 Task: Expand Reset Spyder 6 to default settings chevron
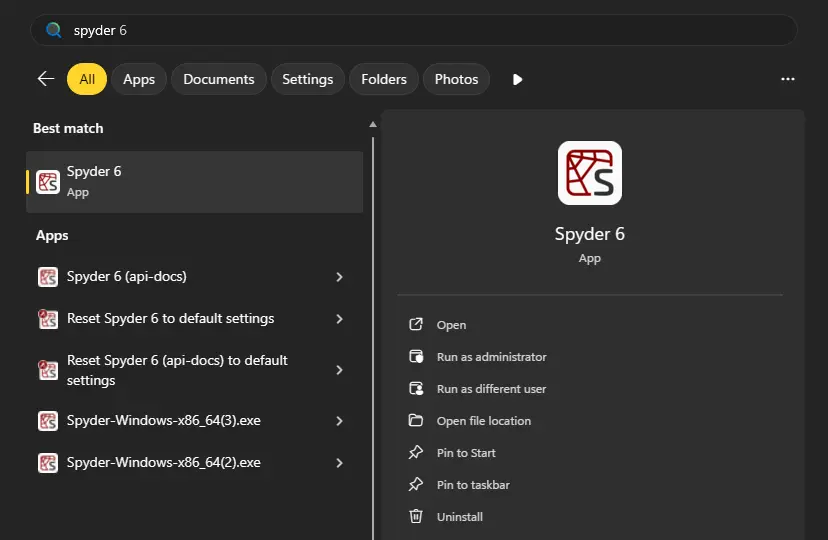pos(340,319)
